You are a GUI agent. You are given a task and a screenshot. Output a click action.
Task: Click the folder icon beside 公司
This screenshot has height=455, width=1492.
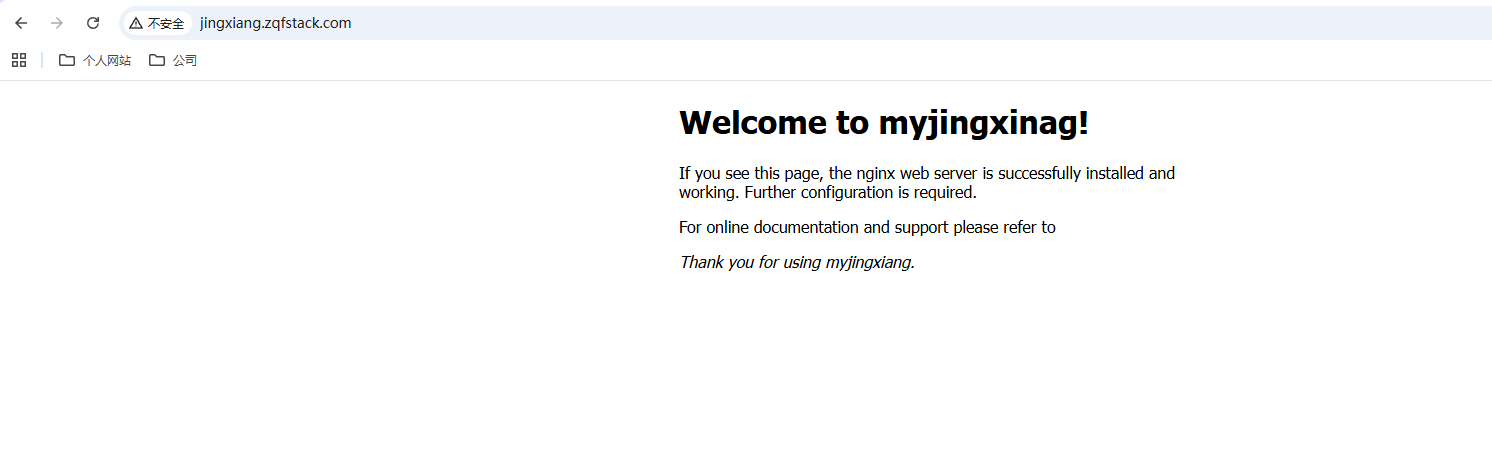pos(157,60)
